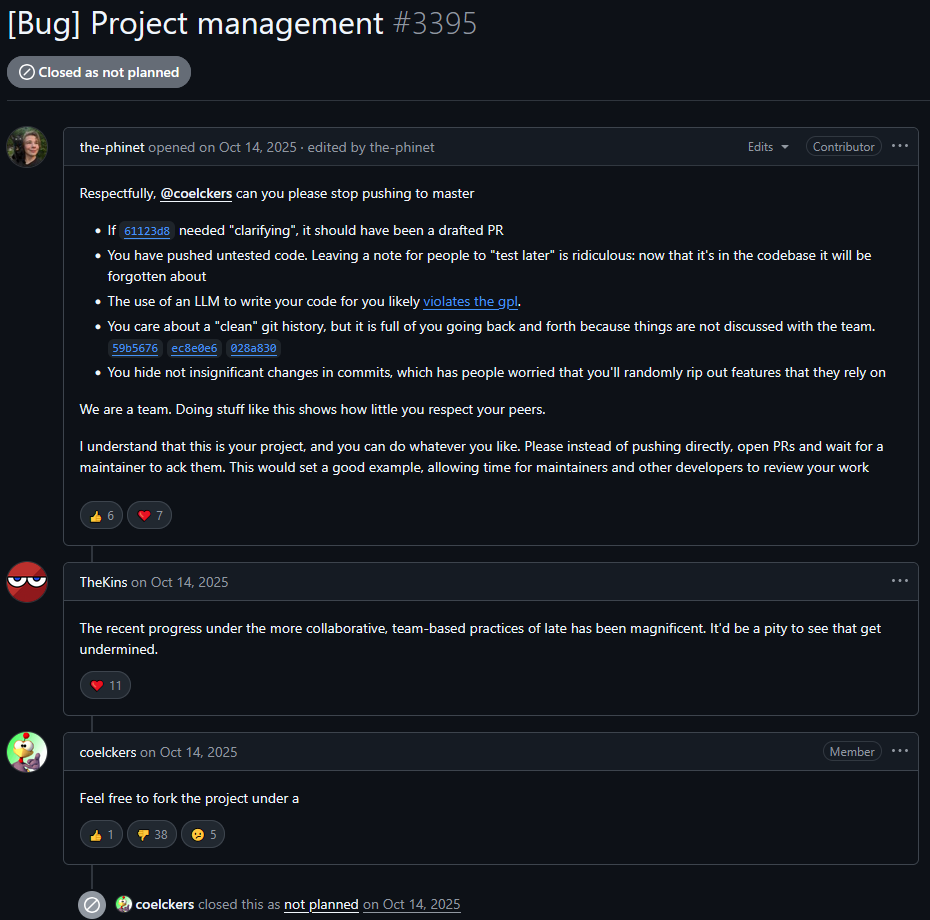930x920 pixels.
Task: Toggle heart reaction with 7 on first comment
Action: tap(150, 516)
